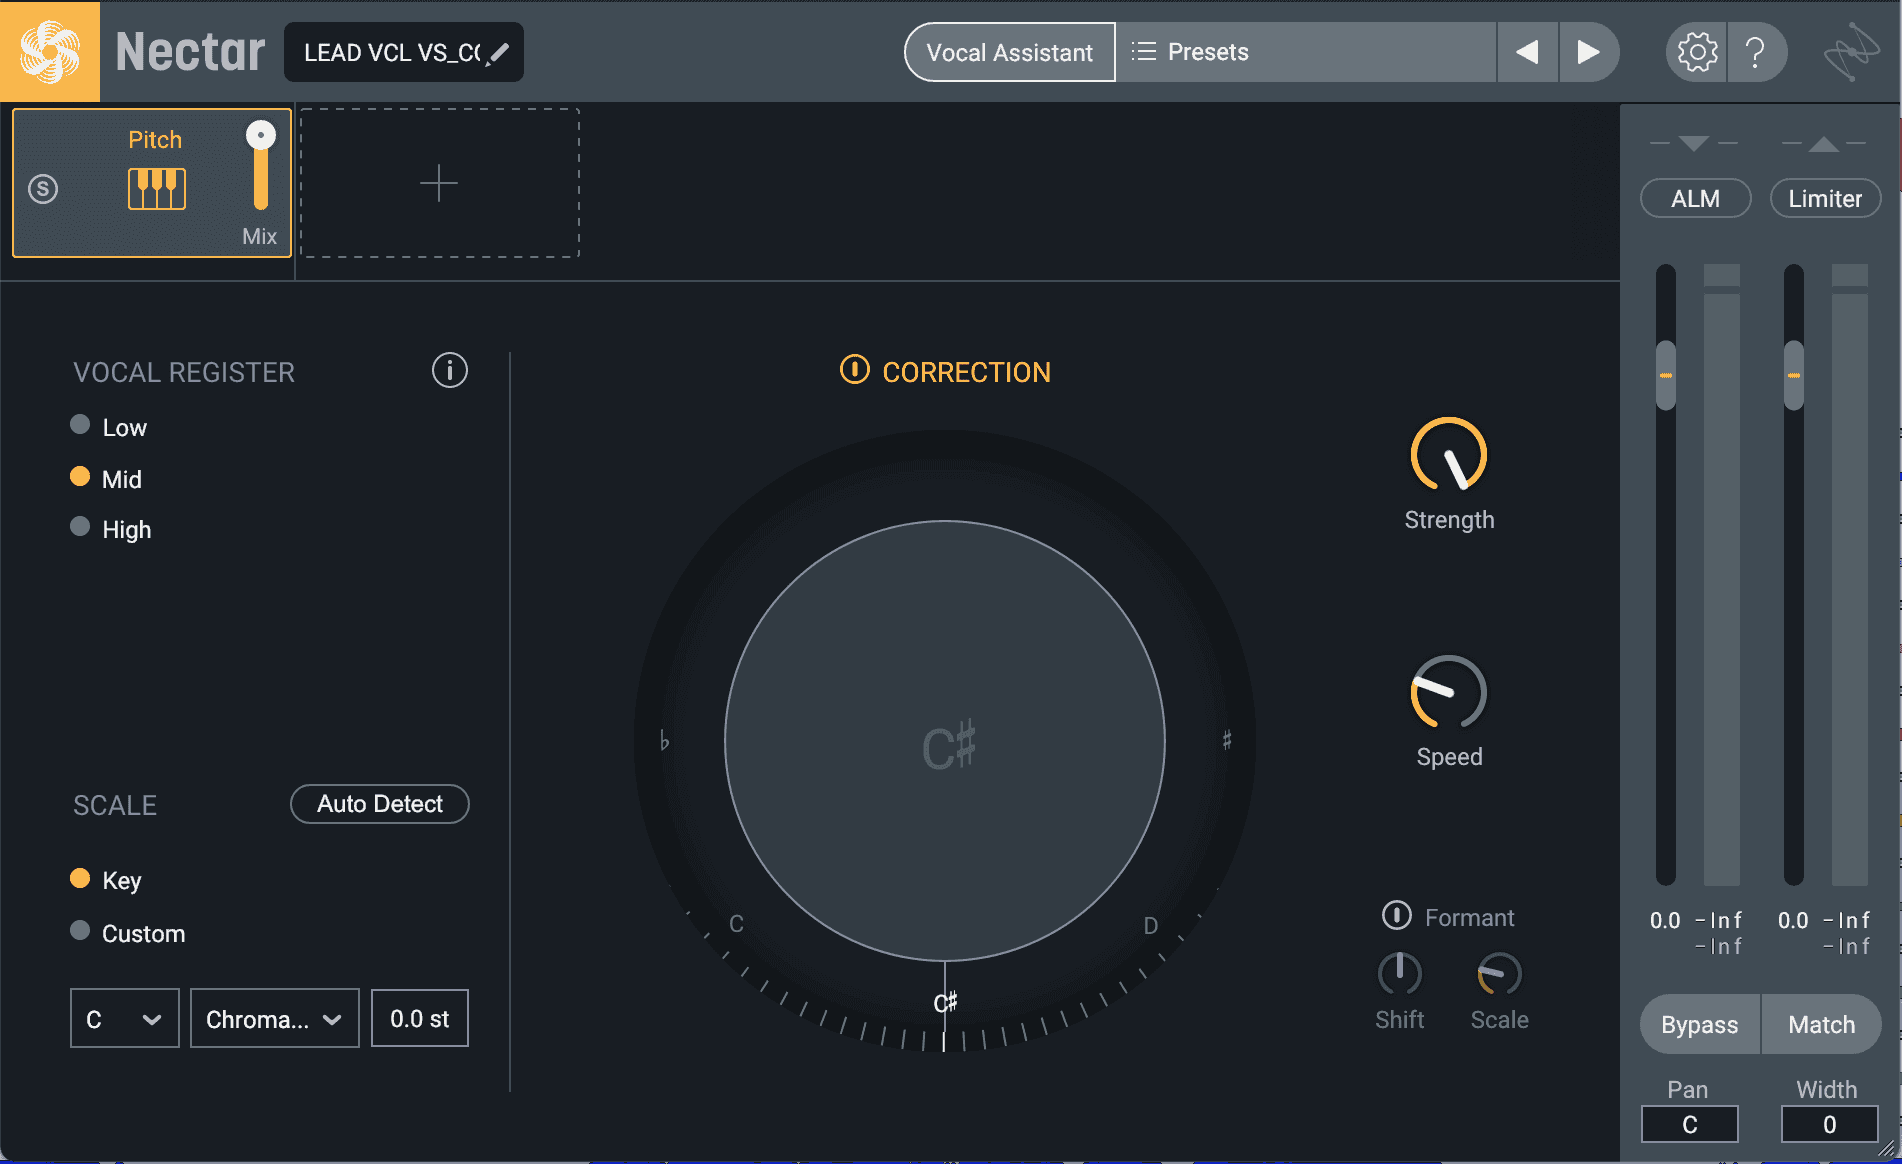This screenshot has width=1902, height=1164.
Task: Open the root note C dropdown
Action: (125, 1019)
